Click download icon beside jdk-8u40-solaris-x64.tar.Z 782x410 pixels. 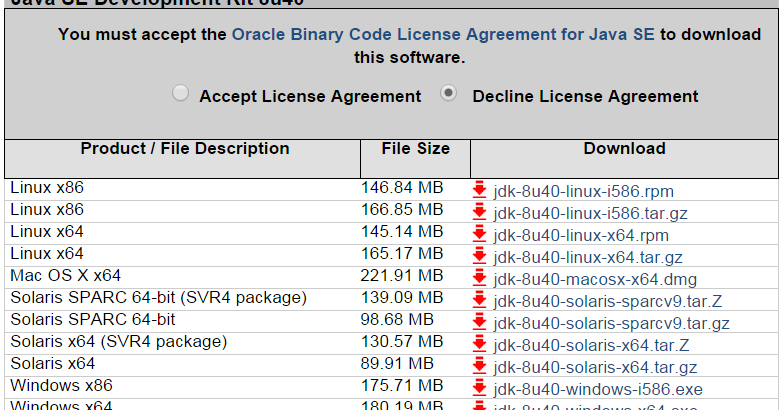(479, 345)
